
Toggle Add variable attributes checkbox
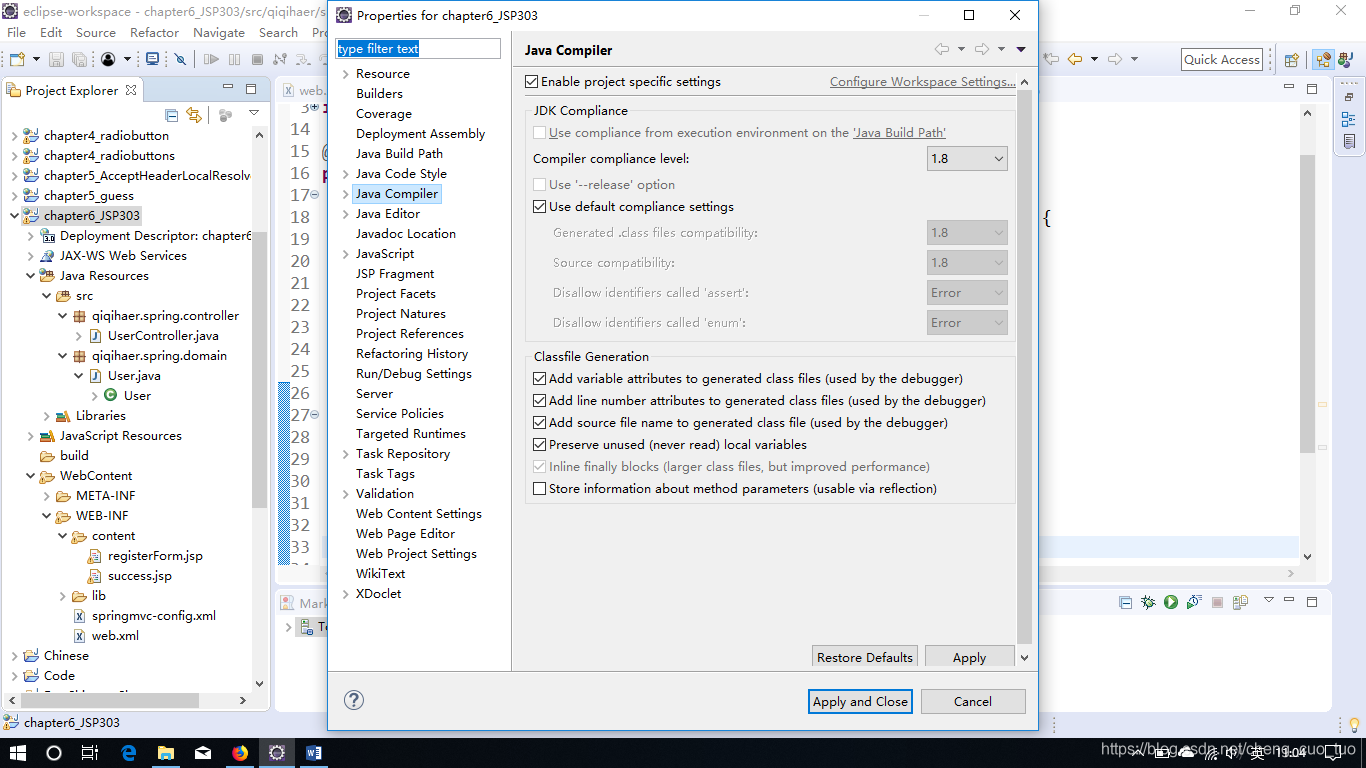coord(540,379)
